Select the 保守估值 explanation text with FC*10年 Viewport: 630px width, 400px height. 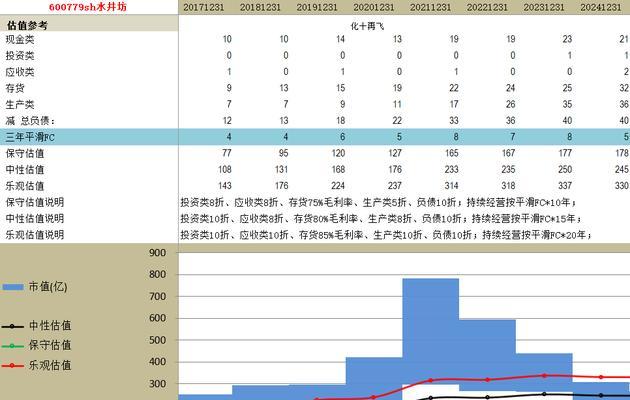click(378, 202)
